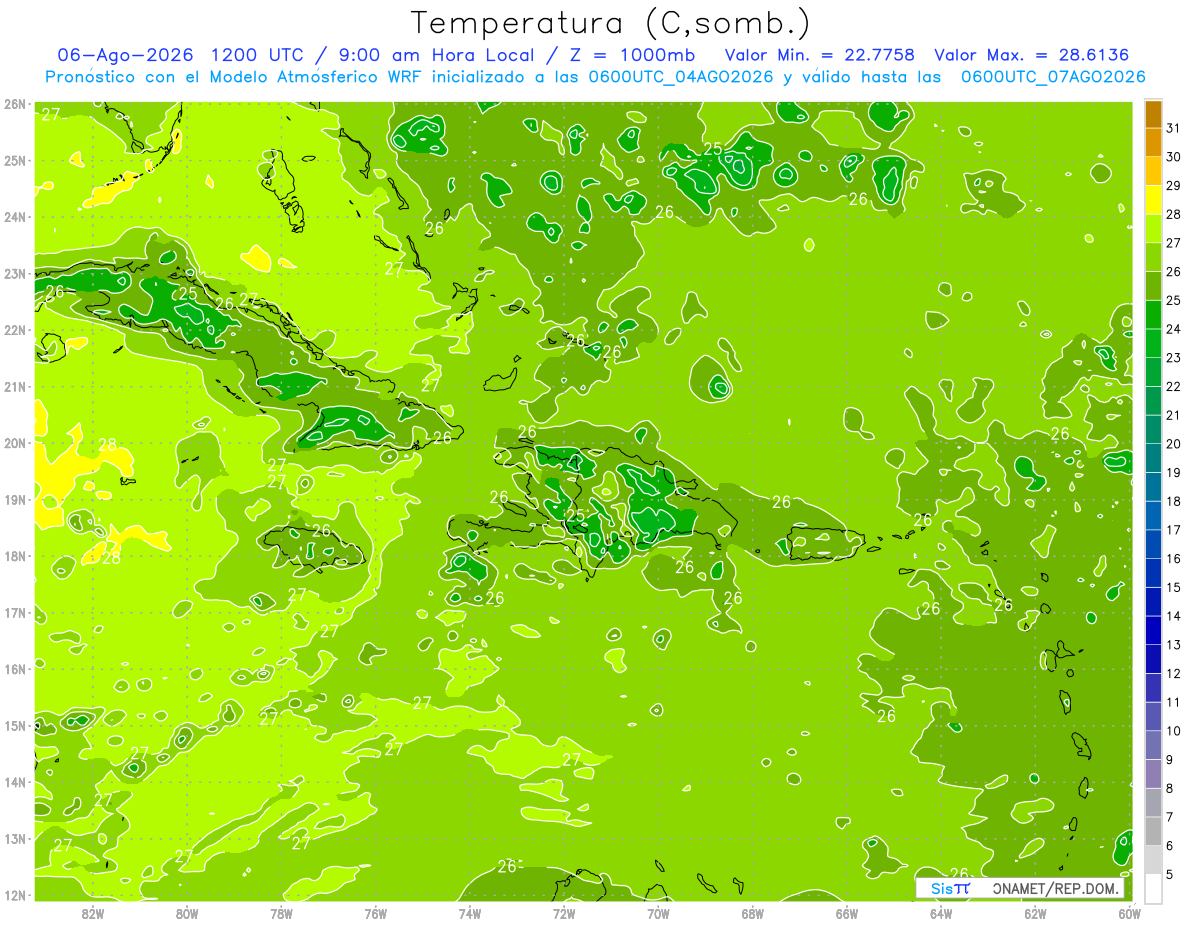Click the "24N" latitude axis label

(16, 217)
